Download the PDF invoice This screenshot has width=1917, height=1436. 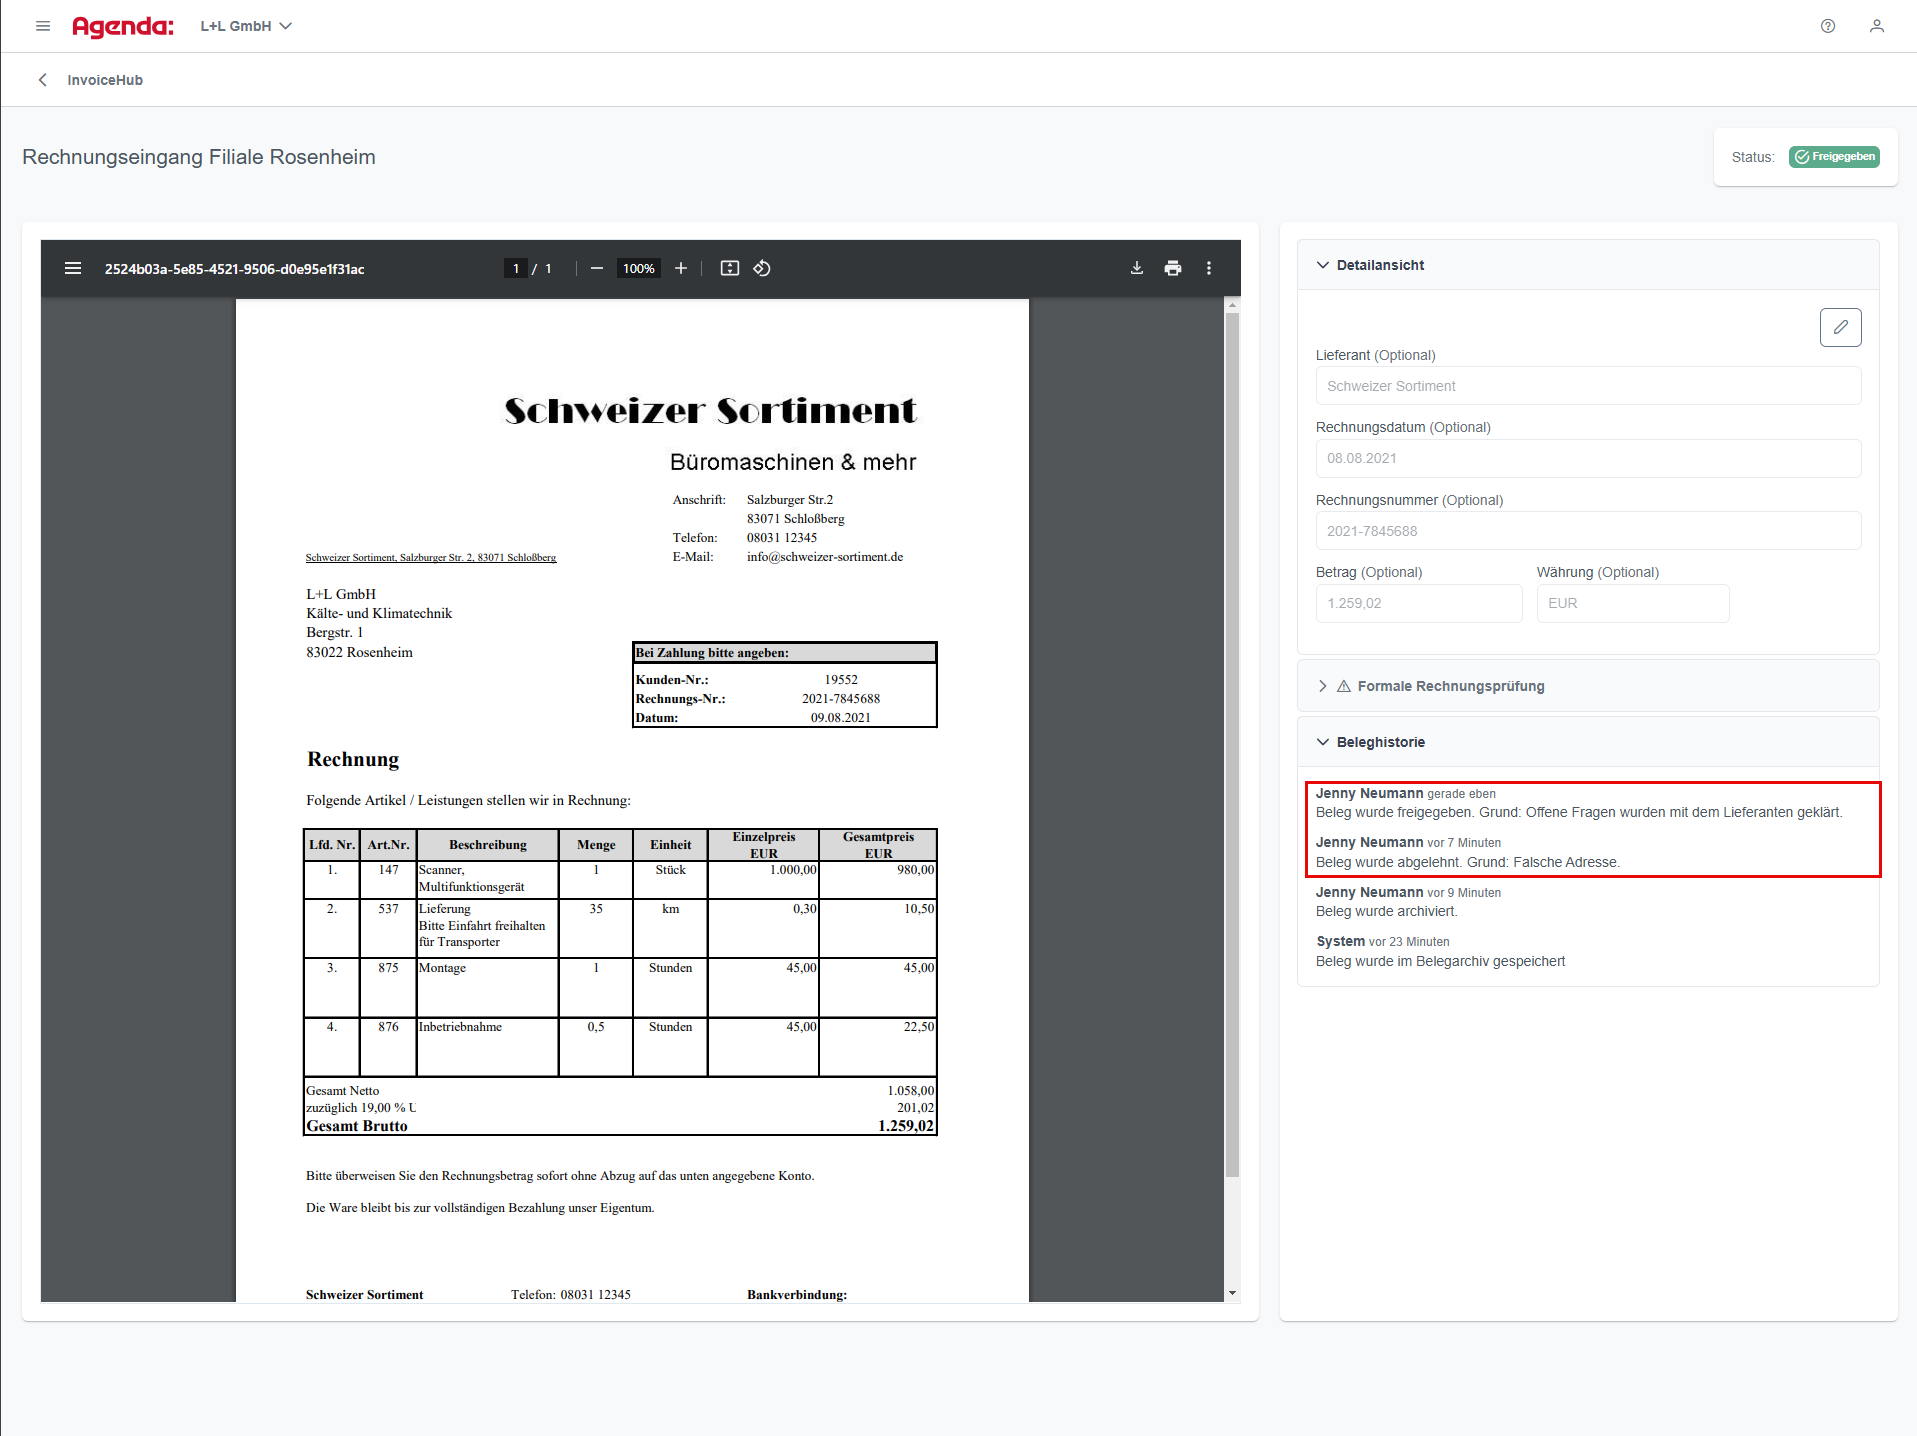(x=1137, y=268)
